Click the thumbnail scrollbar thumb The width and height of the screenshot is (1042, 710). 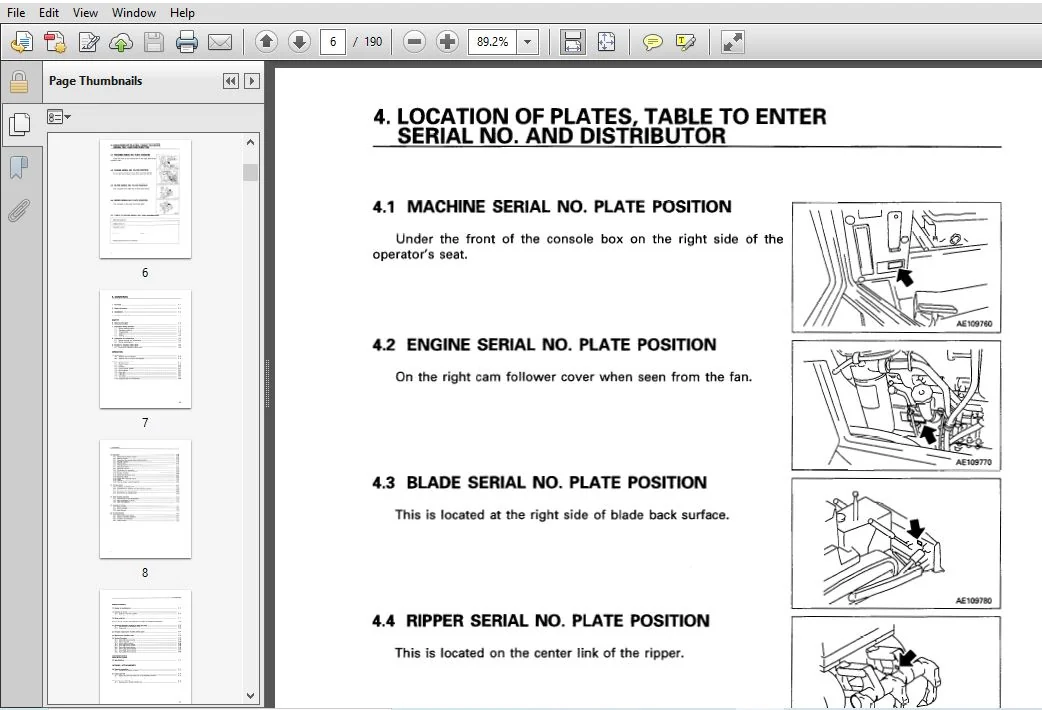(x=251, y=172)
